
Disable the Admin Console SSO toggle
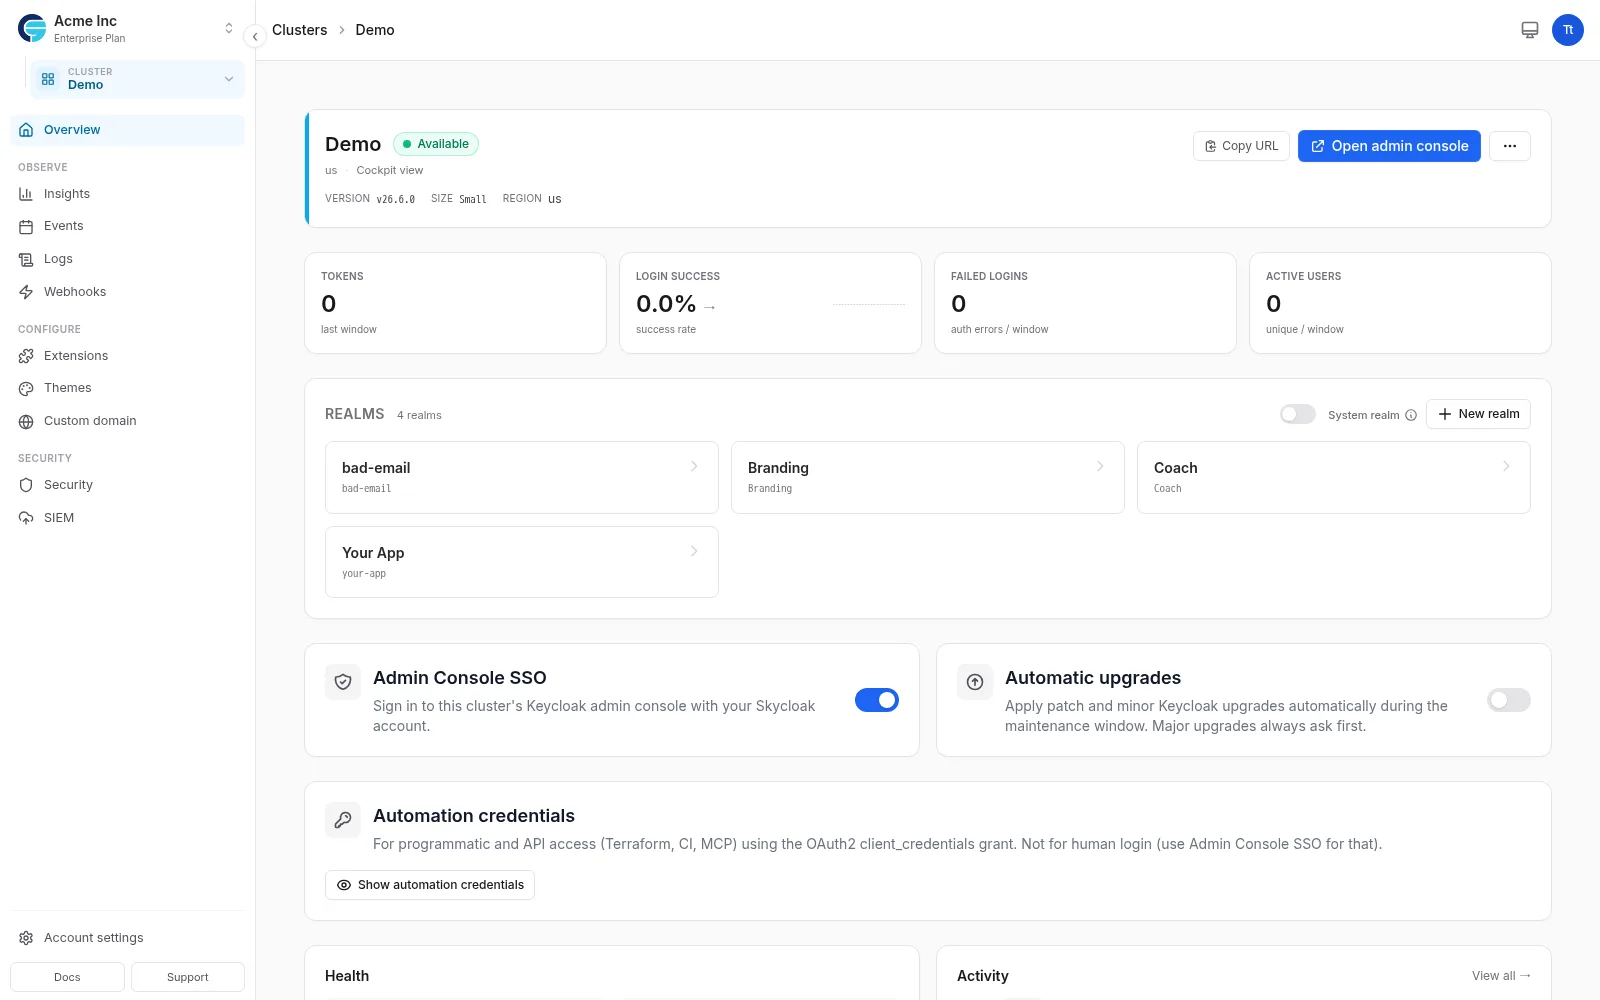point(877,700)
